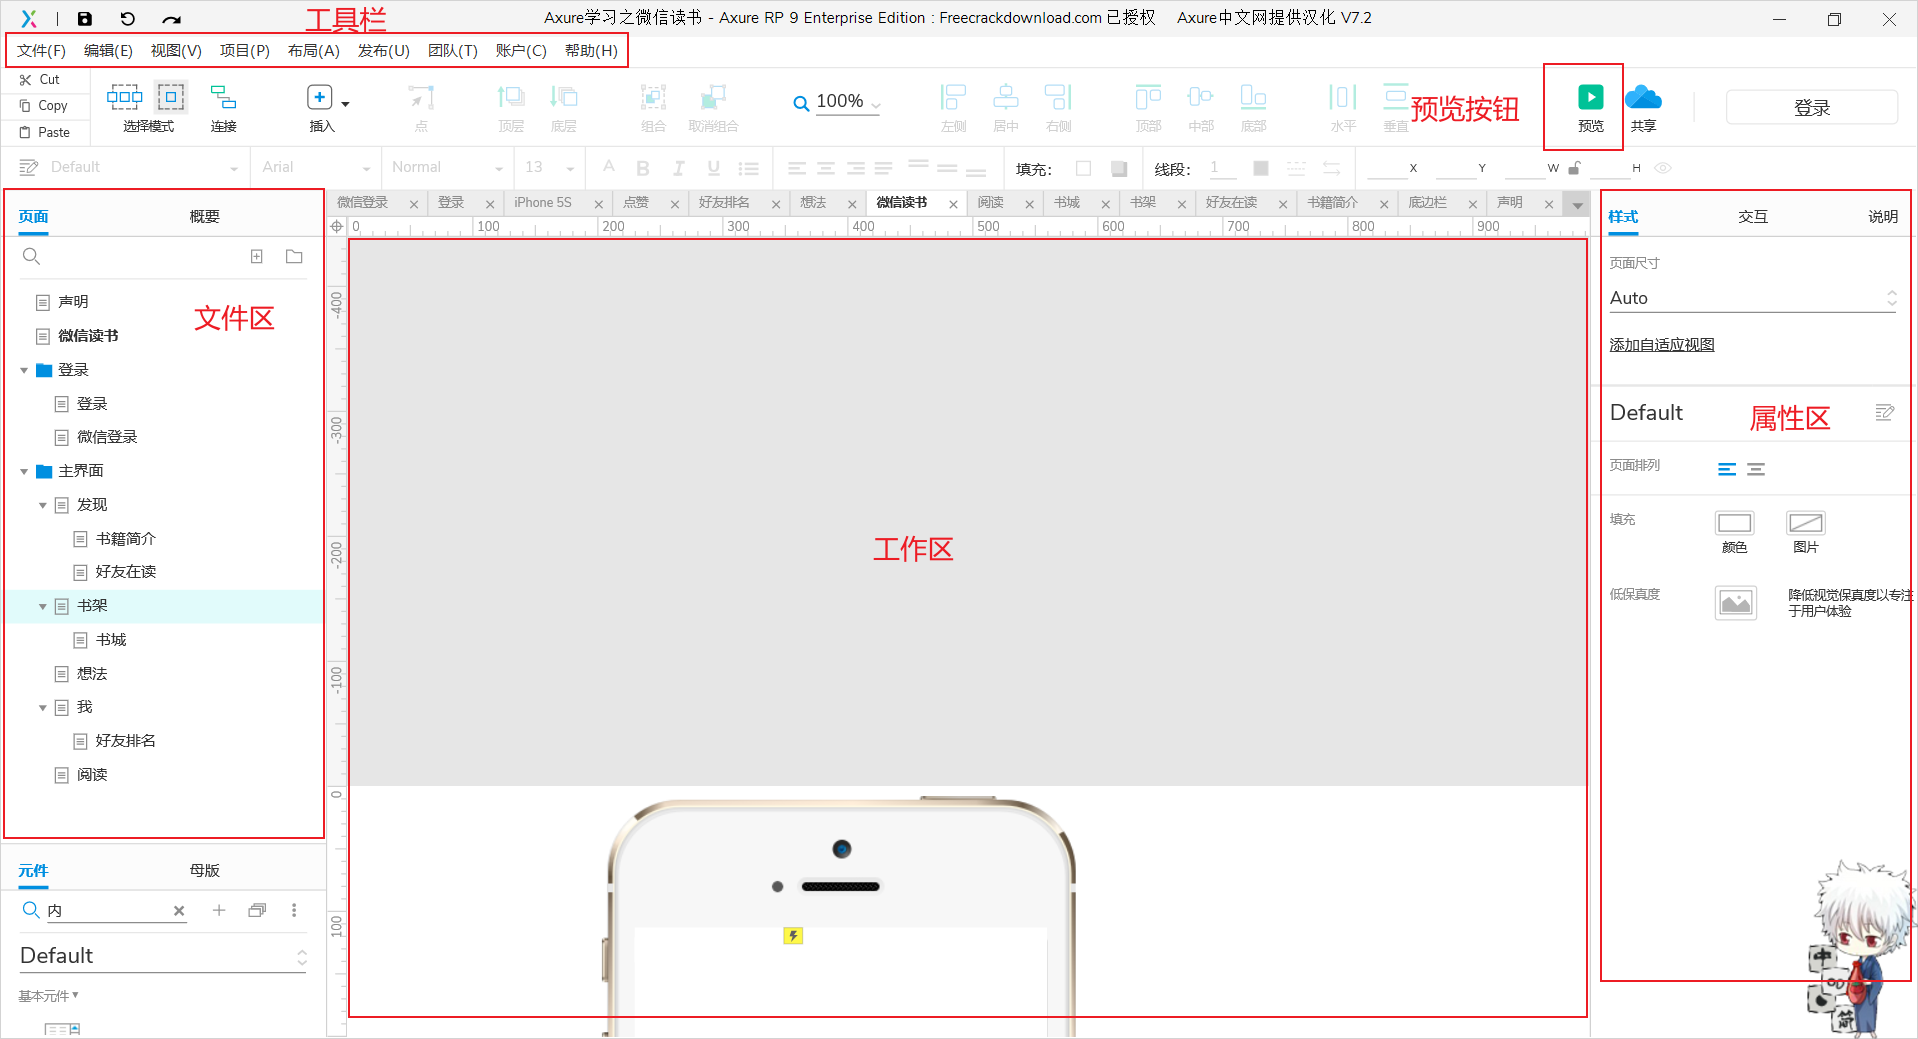Image resolution: width=1918 pixels, height=1039 pixels.
Task: Align widgets to 中部 (middle)
Action: 1201,108
